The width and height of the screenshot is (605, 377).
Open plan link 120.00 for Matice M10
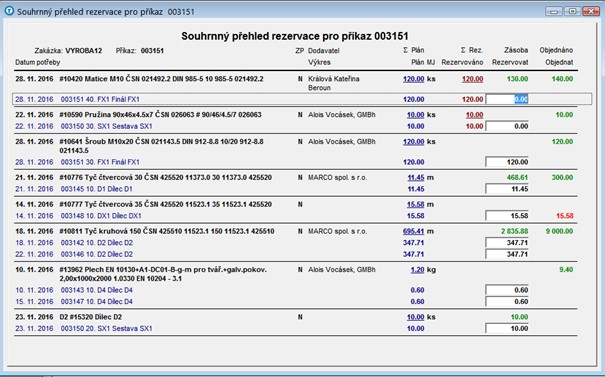click(413, 79)
